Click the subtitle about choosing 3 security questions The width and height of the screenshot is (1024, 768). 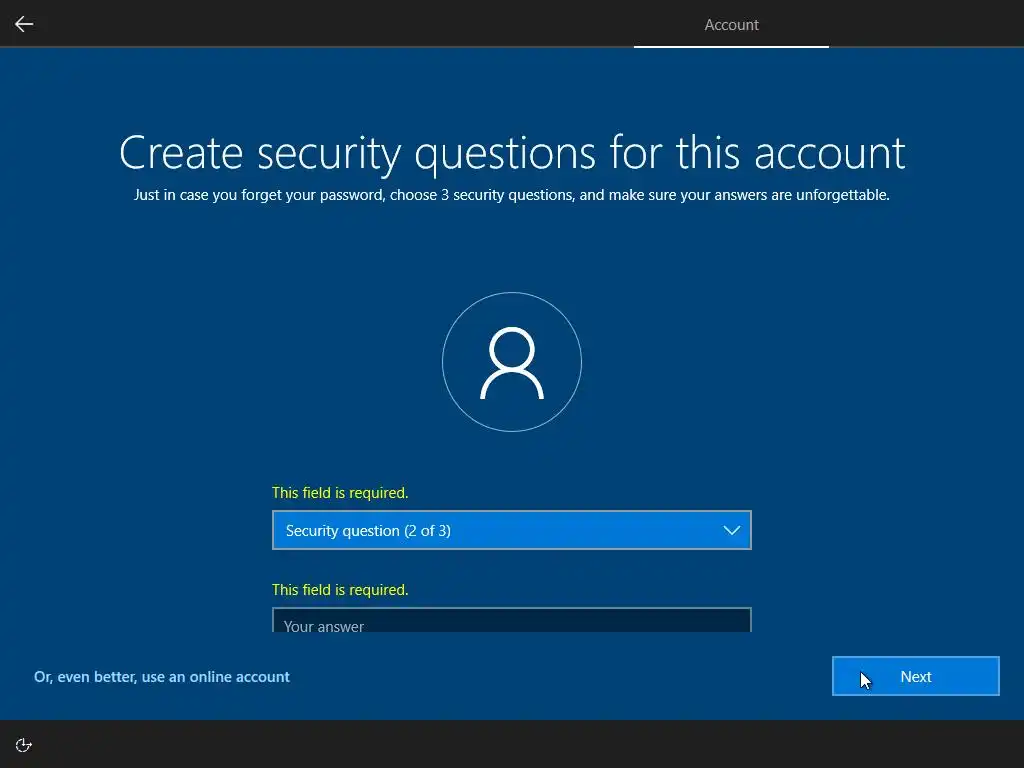pos(512,195)
